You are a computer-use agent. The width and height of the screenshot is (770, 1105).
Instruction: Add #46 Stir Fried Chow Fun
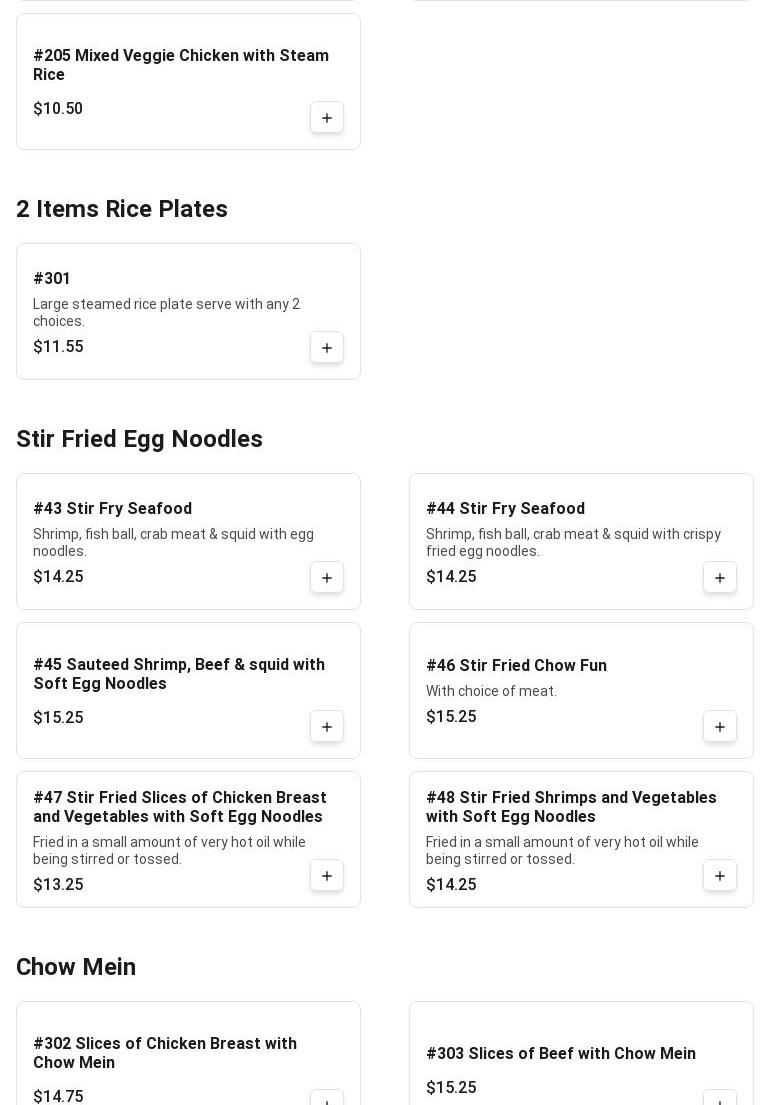click(720, 727)
